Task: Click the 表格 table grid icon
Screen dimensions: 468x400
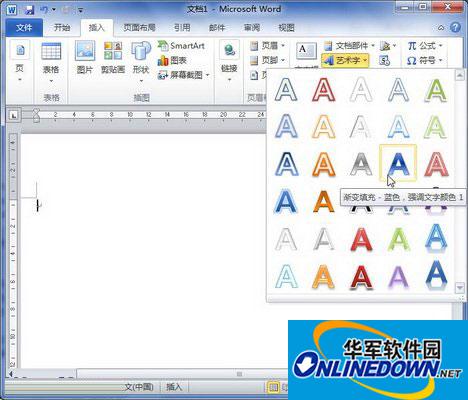Action: click(x=51, y=51)
